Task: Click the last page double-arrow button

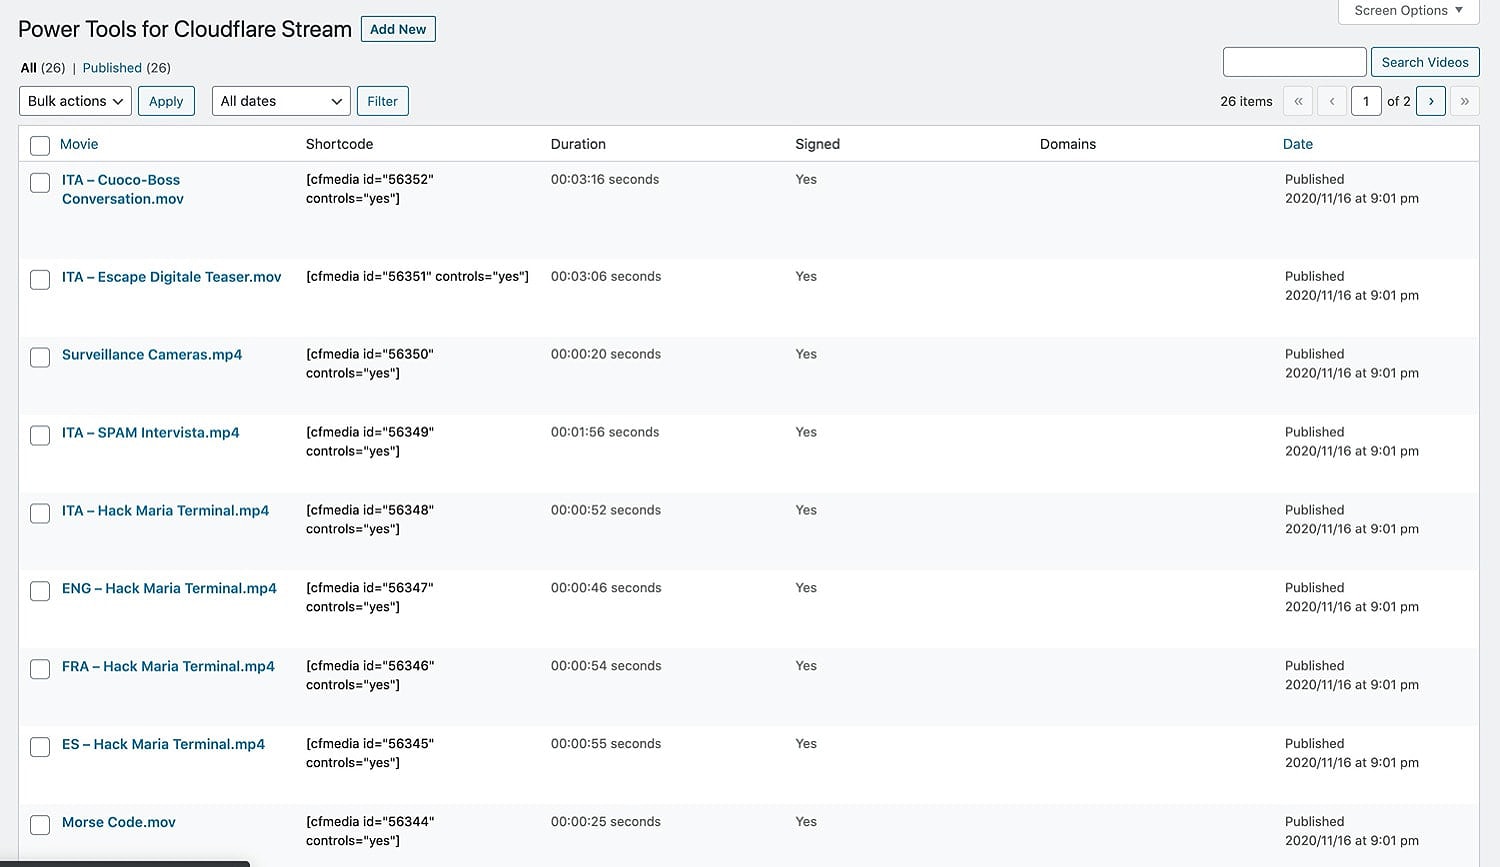Action: [x=1464, y=101]
